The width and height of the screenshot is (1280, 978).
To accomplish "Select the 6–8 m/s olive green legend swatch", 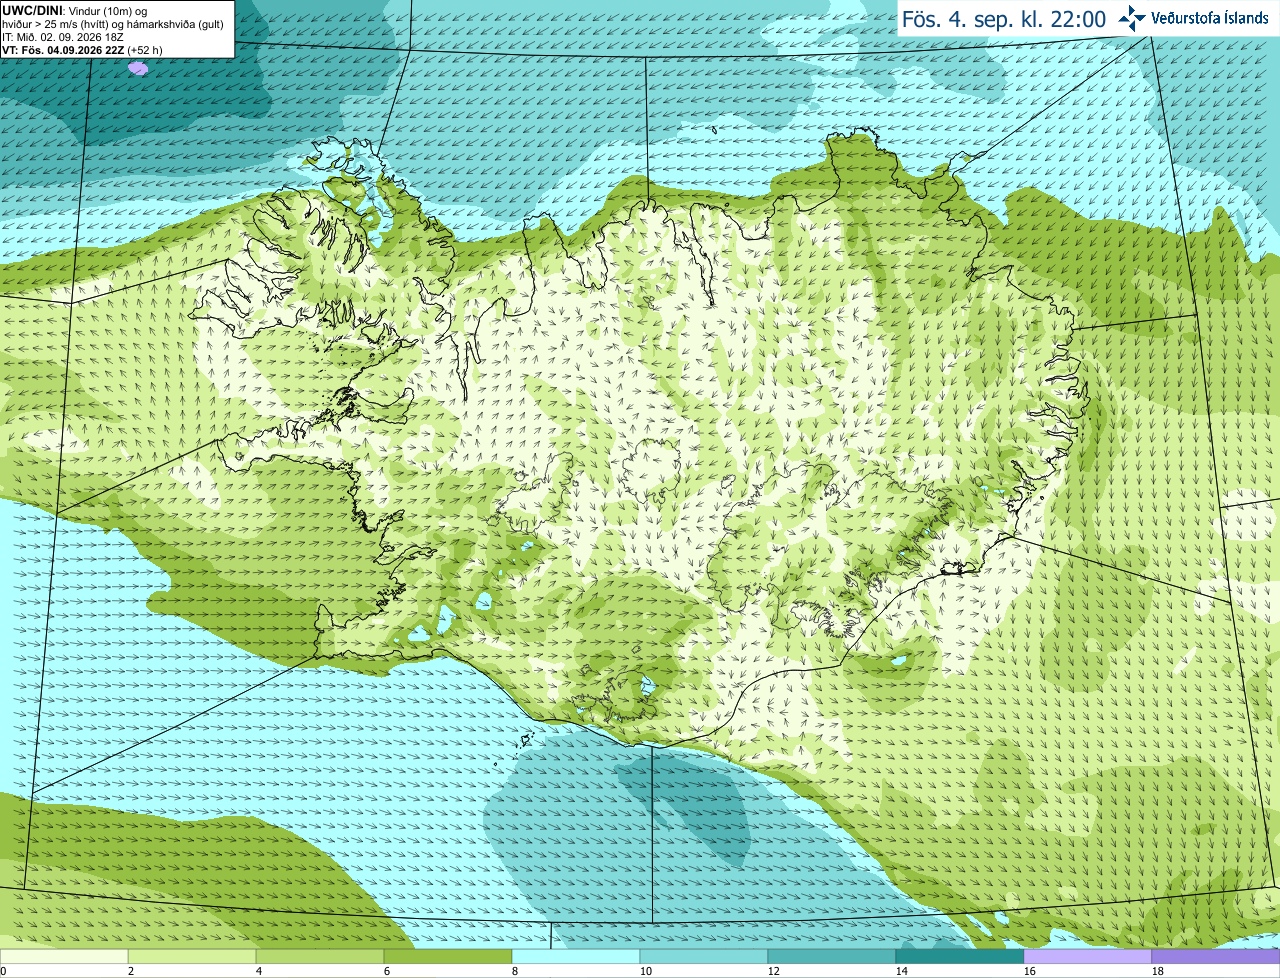I will coord(448,957).
